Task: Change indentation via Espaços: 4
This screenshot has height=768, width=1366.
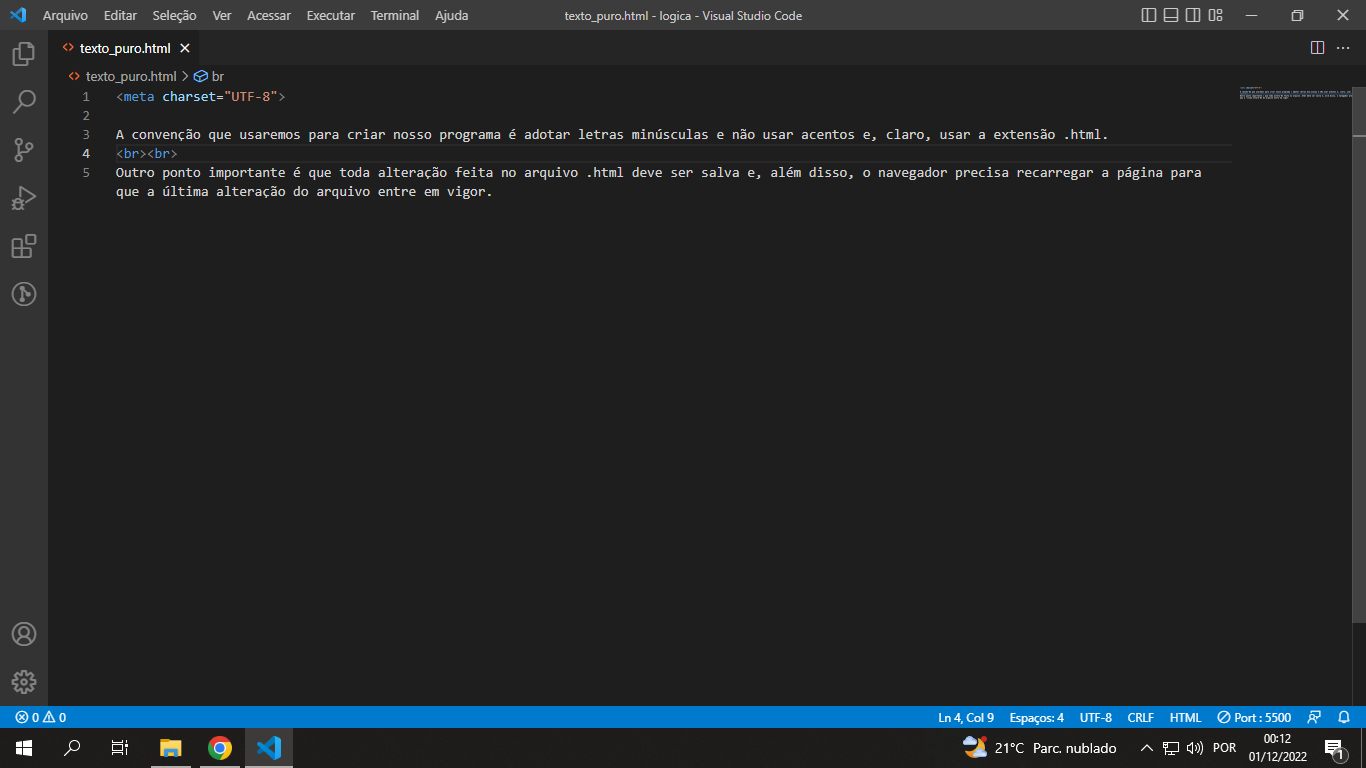Action: point(1037,717)
